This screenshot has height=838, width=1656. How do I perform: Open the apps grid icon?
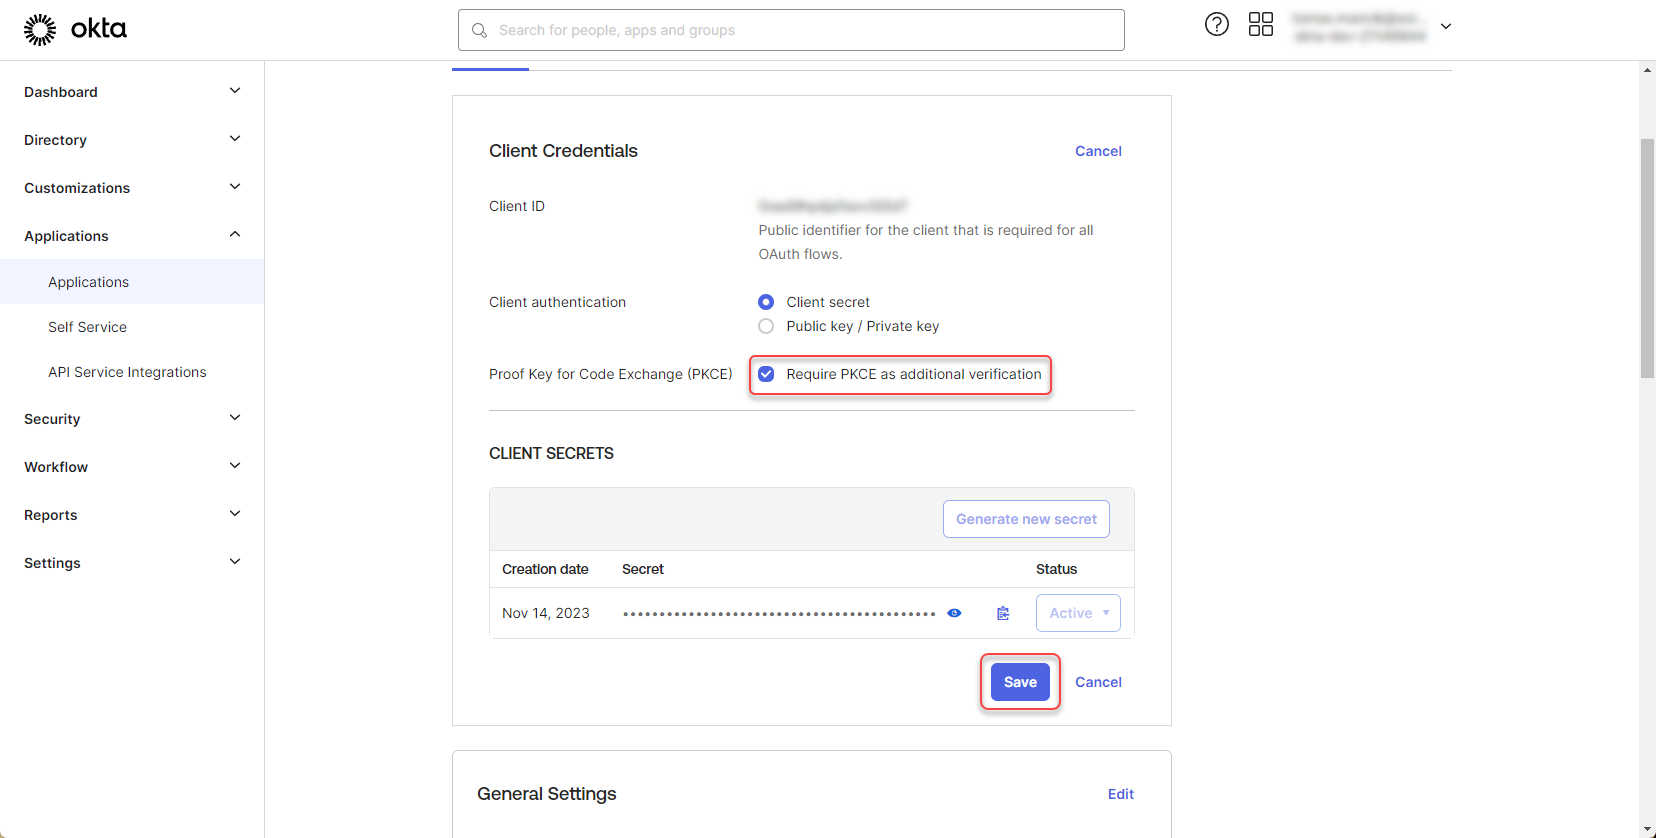tap(1260, 25)
